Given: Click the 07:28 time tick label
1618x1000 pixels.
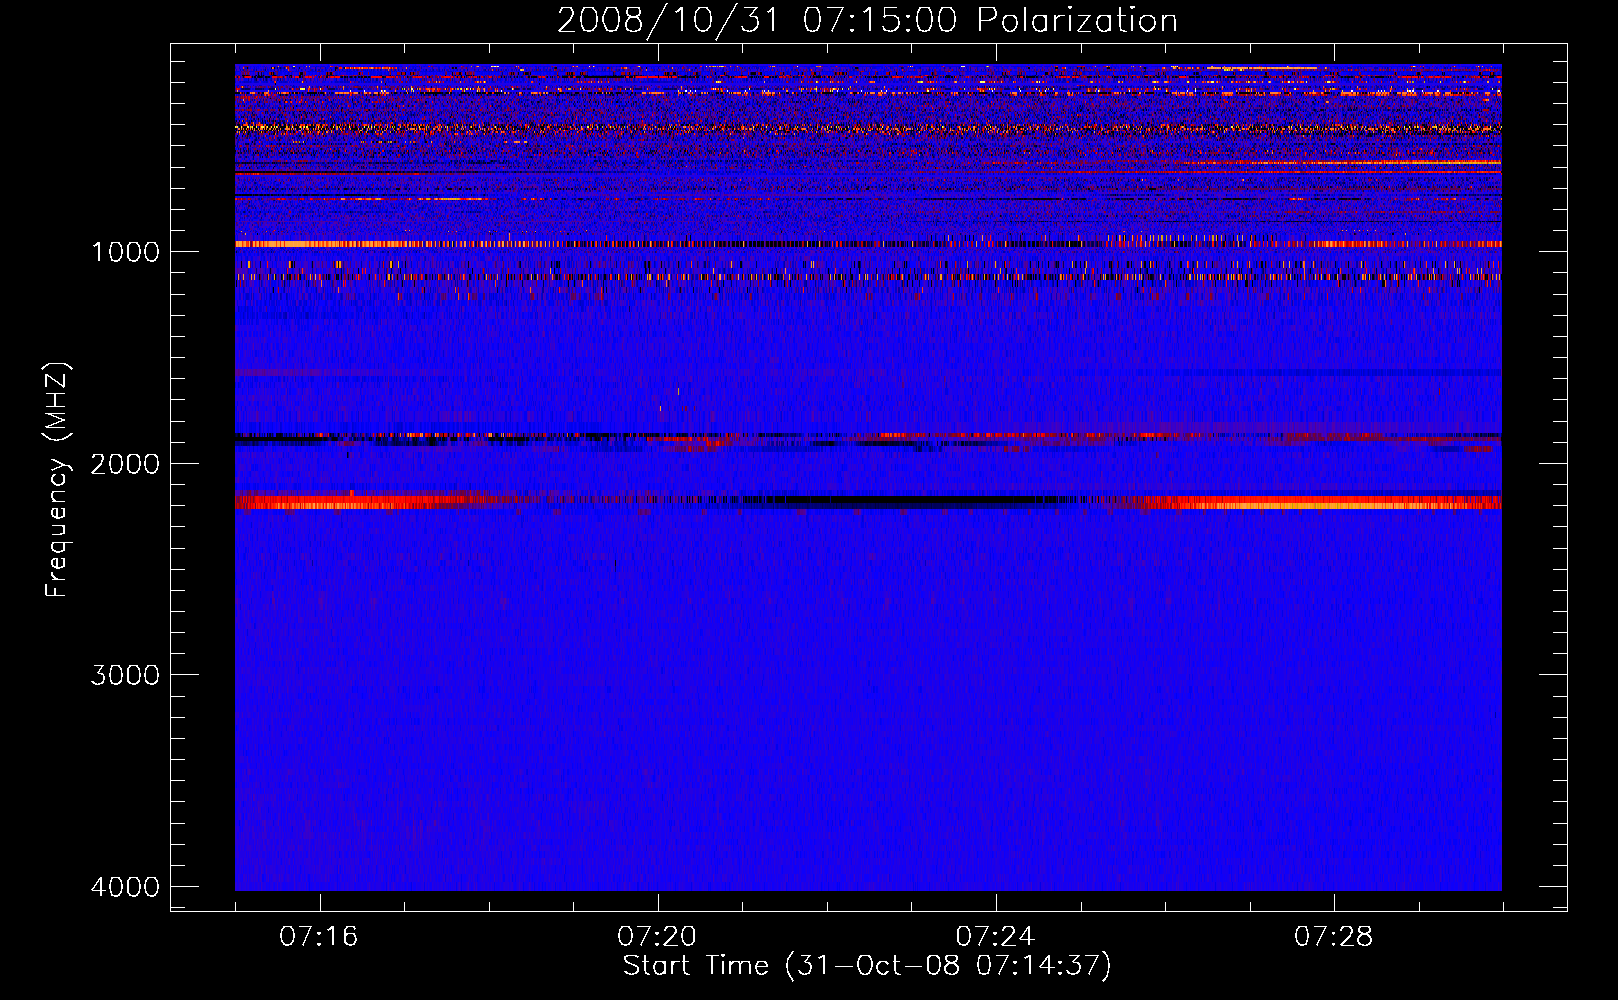Looking at the screenshot, I should point(1334,936).
